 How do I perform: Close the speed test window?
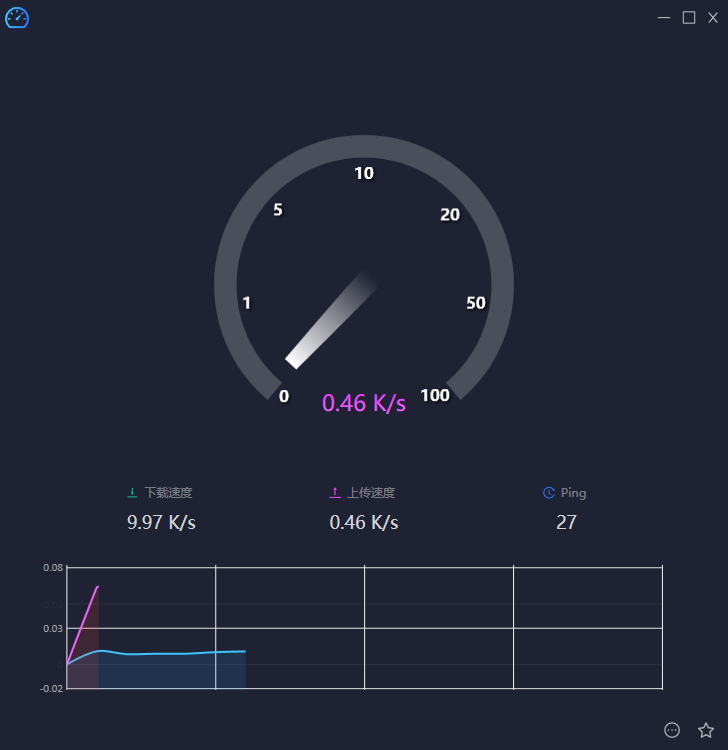click(x=713, y=18)
